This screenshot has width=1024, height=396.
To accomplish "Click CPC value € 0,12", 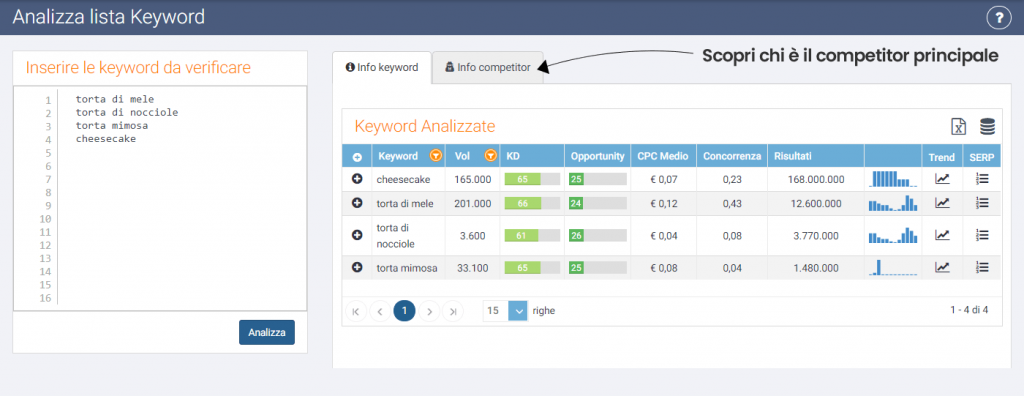I will pos(664,203).
